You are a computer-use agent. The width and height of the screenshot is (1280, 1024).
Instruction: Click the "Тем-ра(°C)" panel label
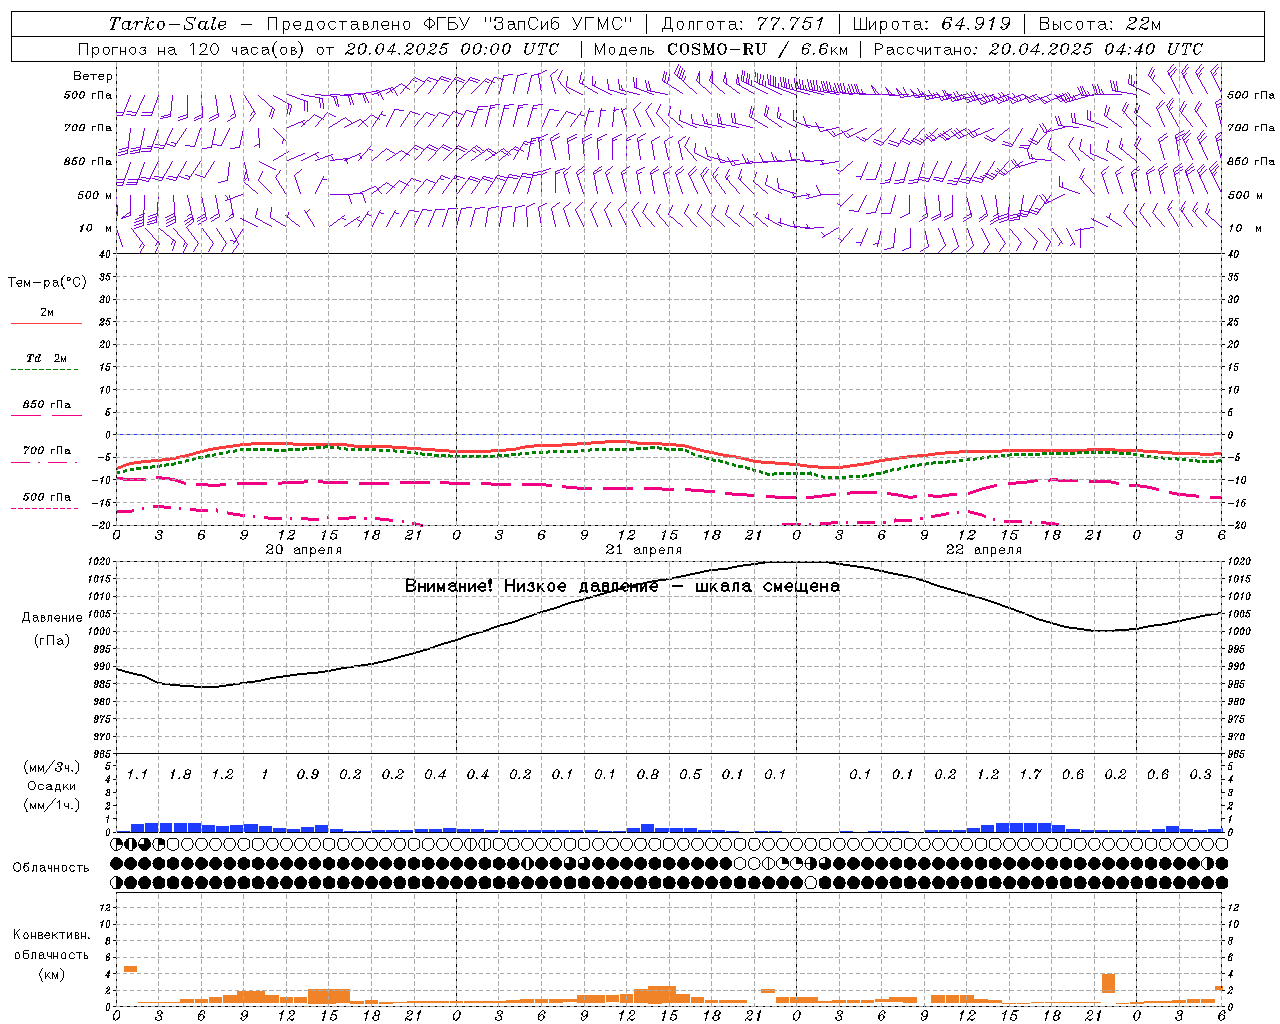pyautogui.click(x=47, y=283)
